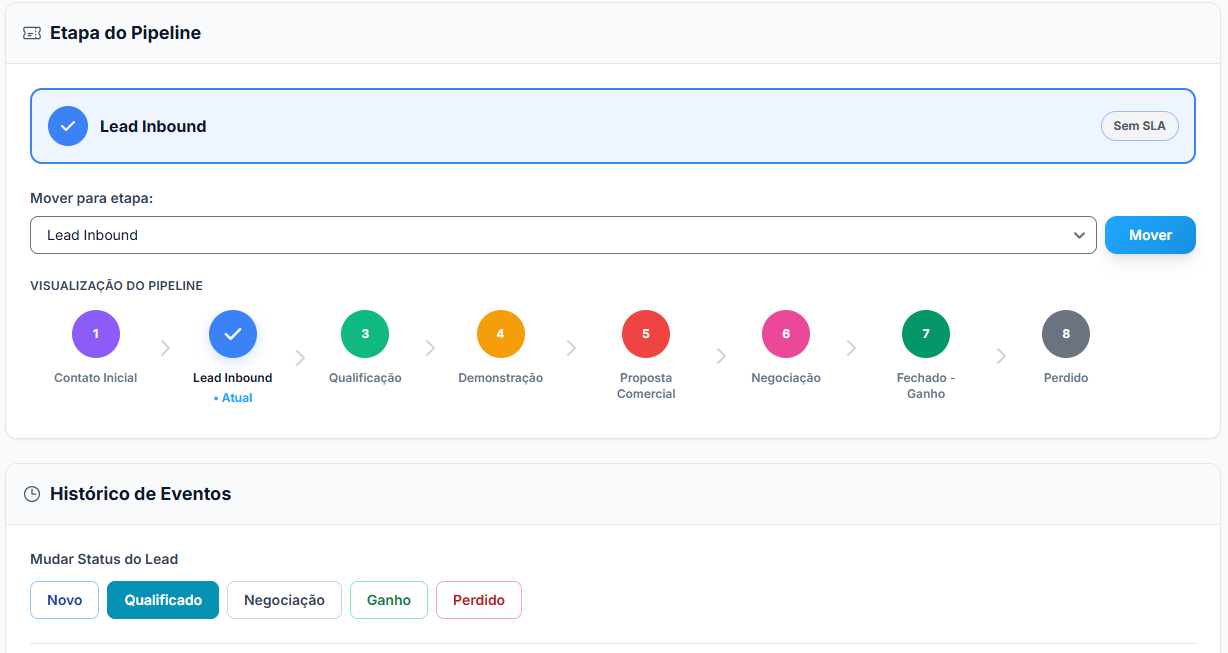The height and width of the screenshot is (653, 1228).
Task: Click the Mudar Status do Lead label
Action: pyautogui.click(x=104, y=559)
